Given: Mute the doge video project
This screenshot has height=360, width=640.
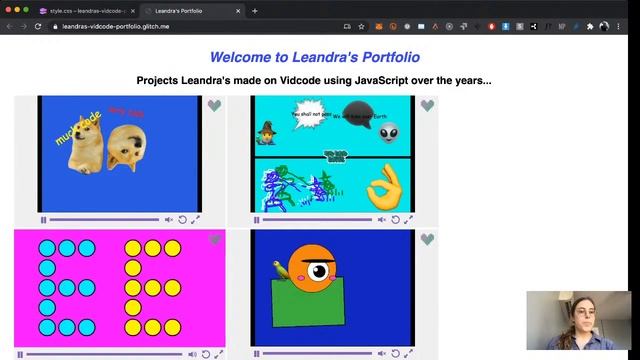Looking at the screenshot, I should pyautogui.click(x=169, y=220).
